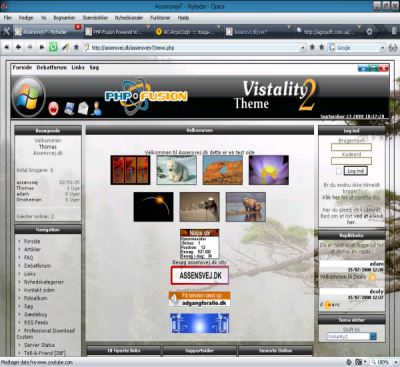Click in the Brugernavn input field
The width and height of the screenshot is (400, 367).
(351, 147)
